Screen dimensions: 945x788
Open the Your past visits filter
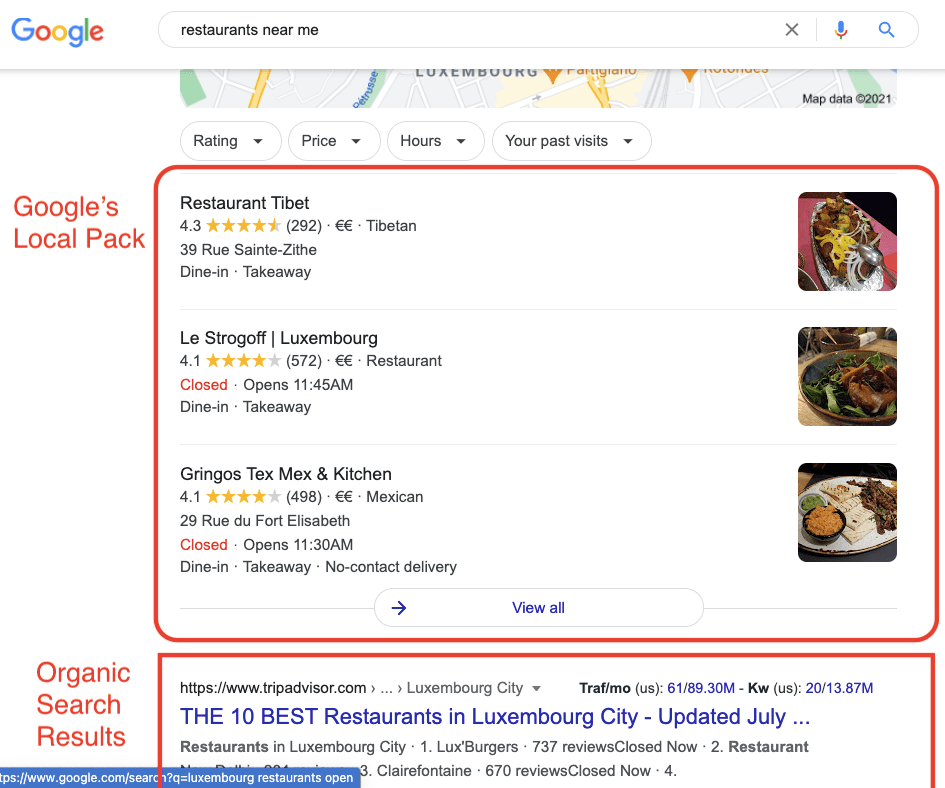(x=571, y=141)
